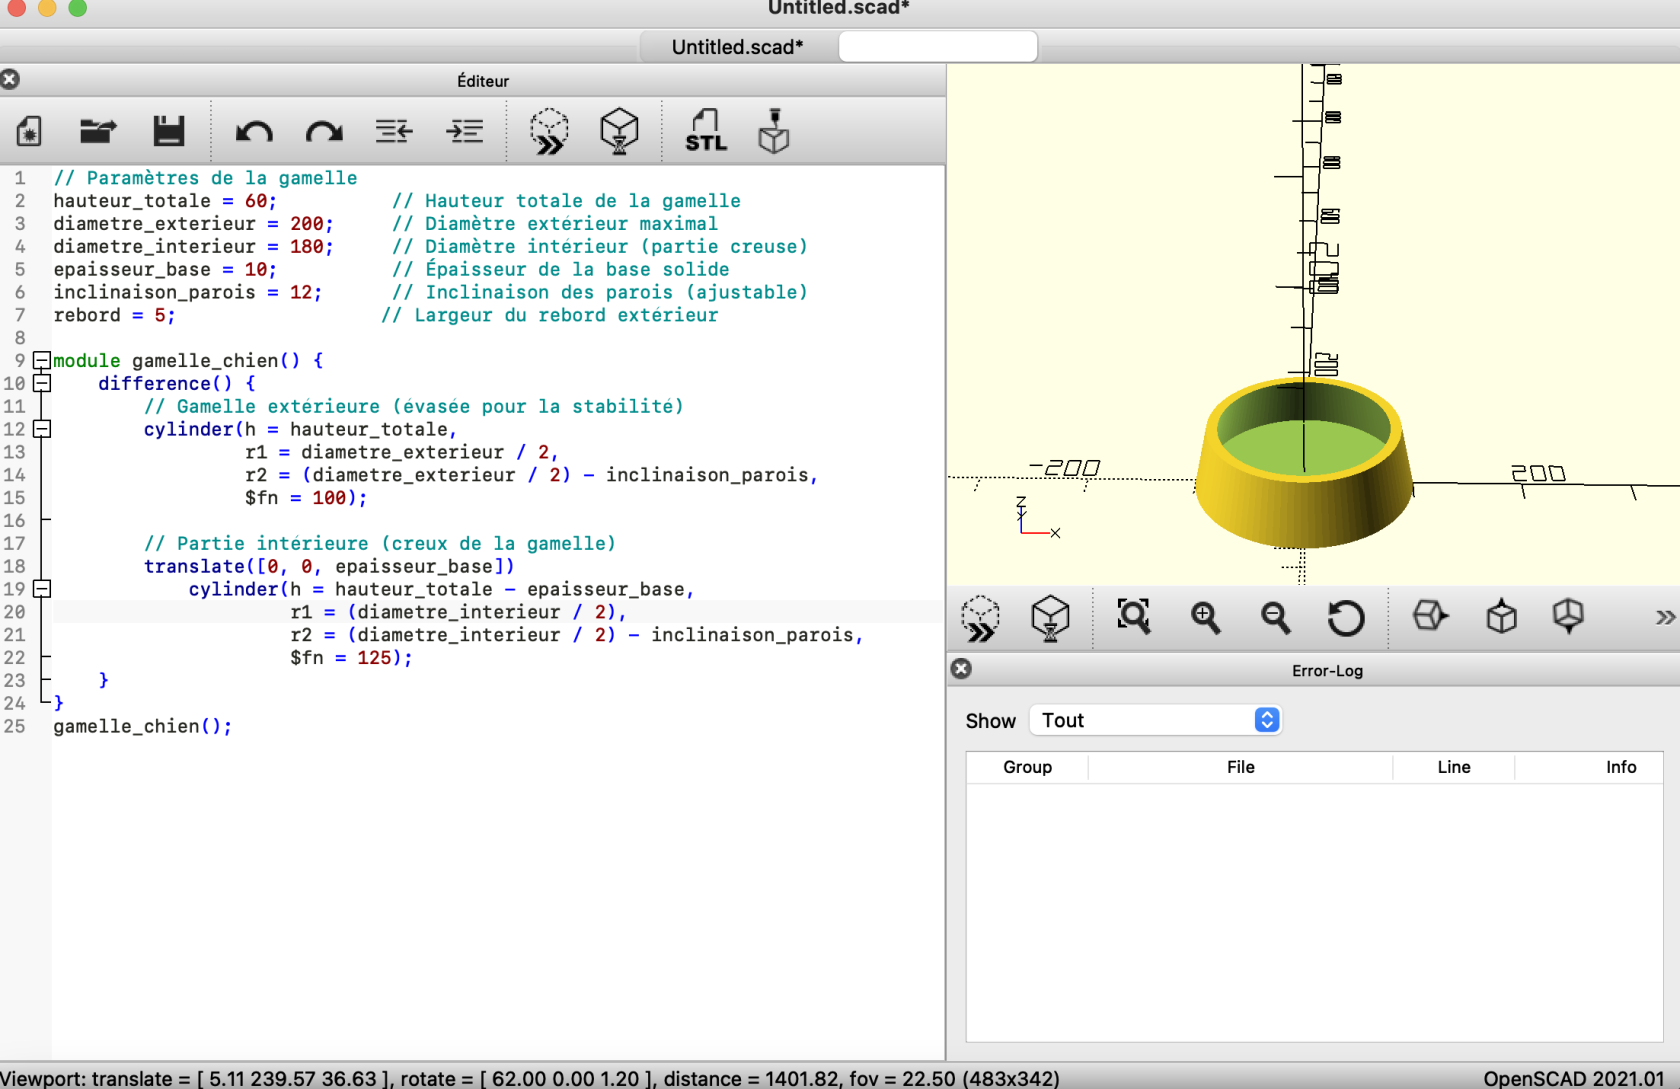Screen dimensions: 1680x1089
Task: Click the inclinaison_parois = 12 line
Action: 187,293
